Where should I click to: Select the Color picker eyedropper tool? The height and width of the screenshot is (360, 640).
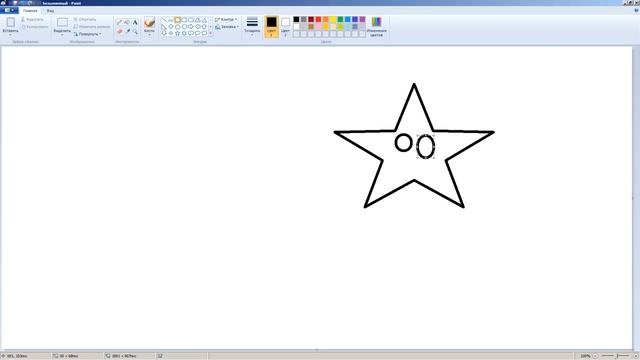tap(127, 31)
